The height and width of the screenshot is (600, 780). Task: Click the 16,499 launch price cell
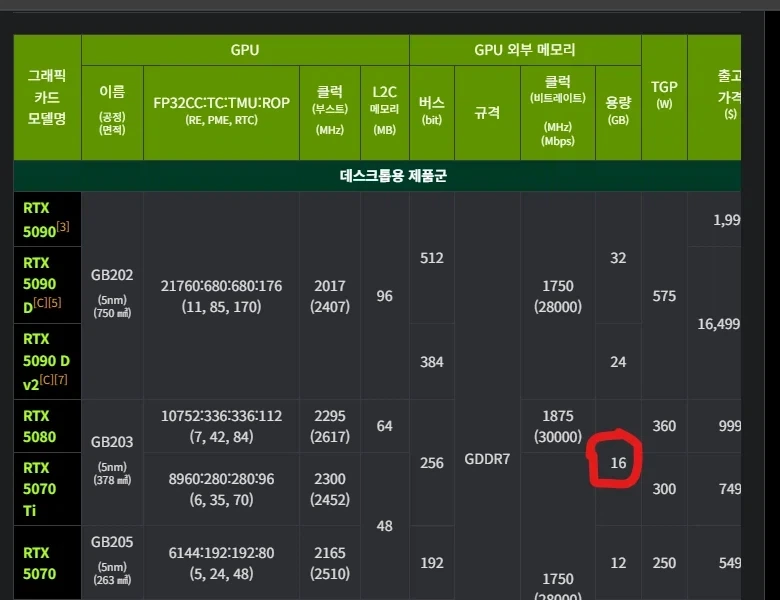click(715, 323)
